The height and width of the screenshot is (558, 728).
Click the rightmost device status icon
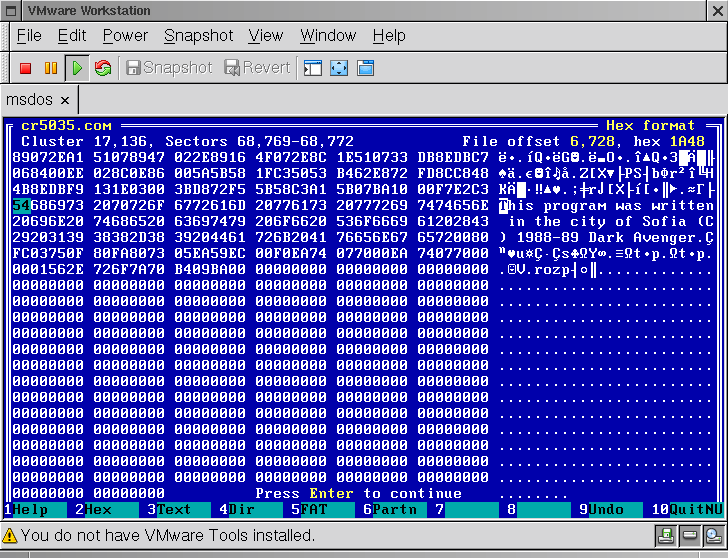(713, 536)
